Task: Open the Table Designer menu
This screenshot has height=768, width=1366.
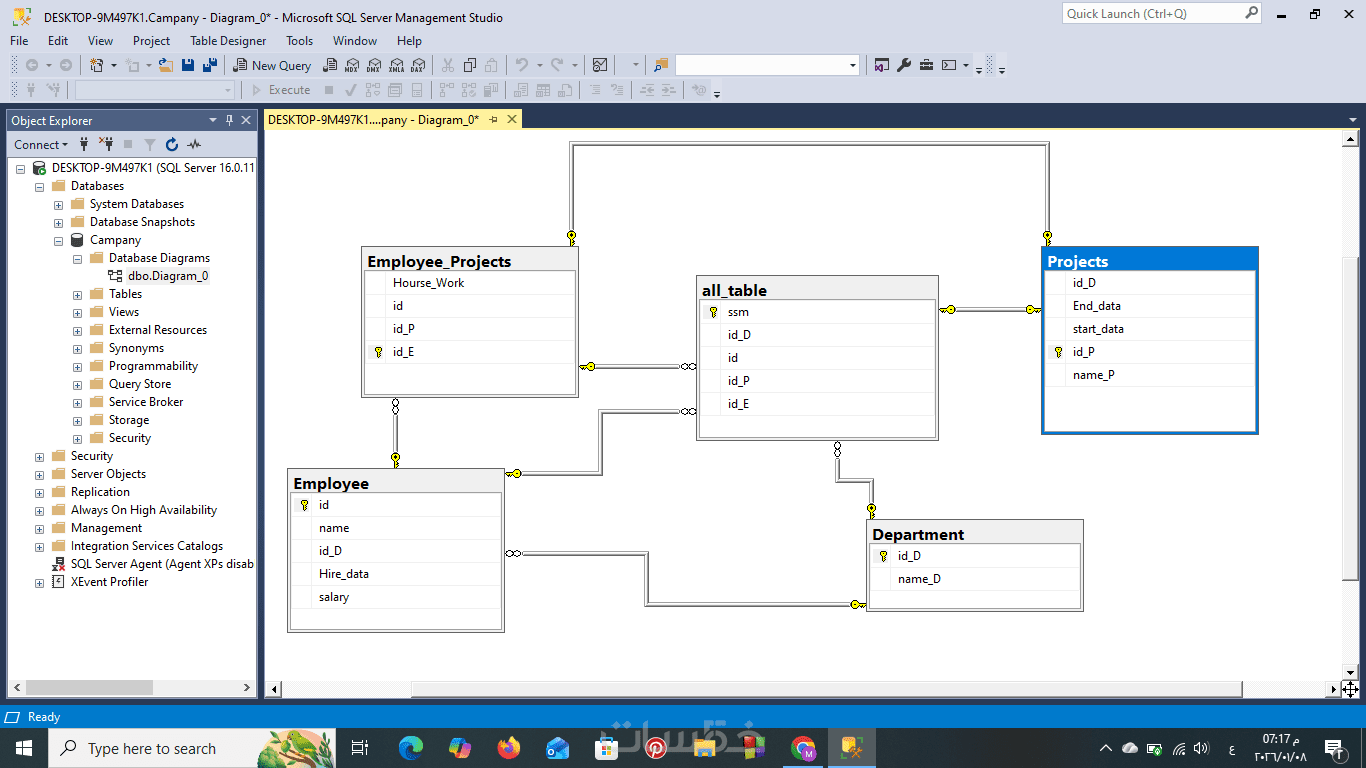Action: 228,41
